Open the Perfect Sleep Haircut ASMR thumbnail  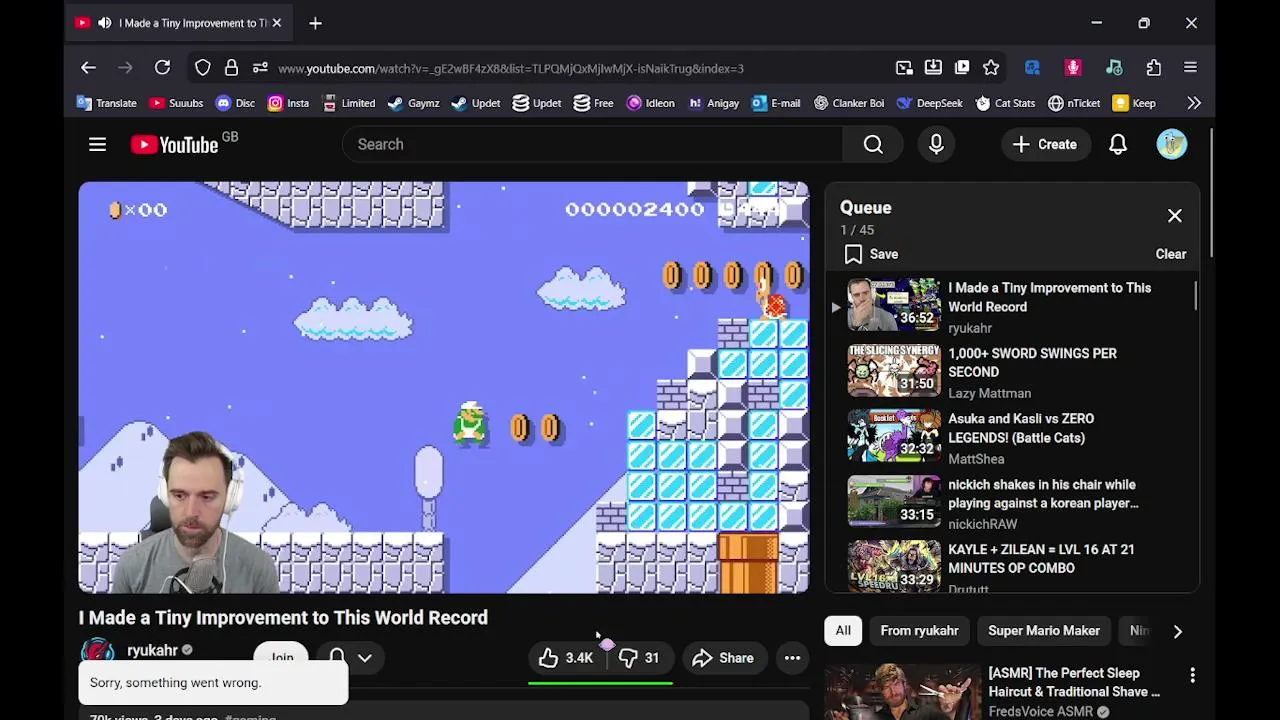[x=903, y=692]
